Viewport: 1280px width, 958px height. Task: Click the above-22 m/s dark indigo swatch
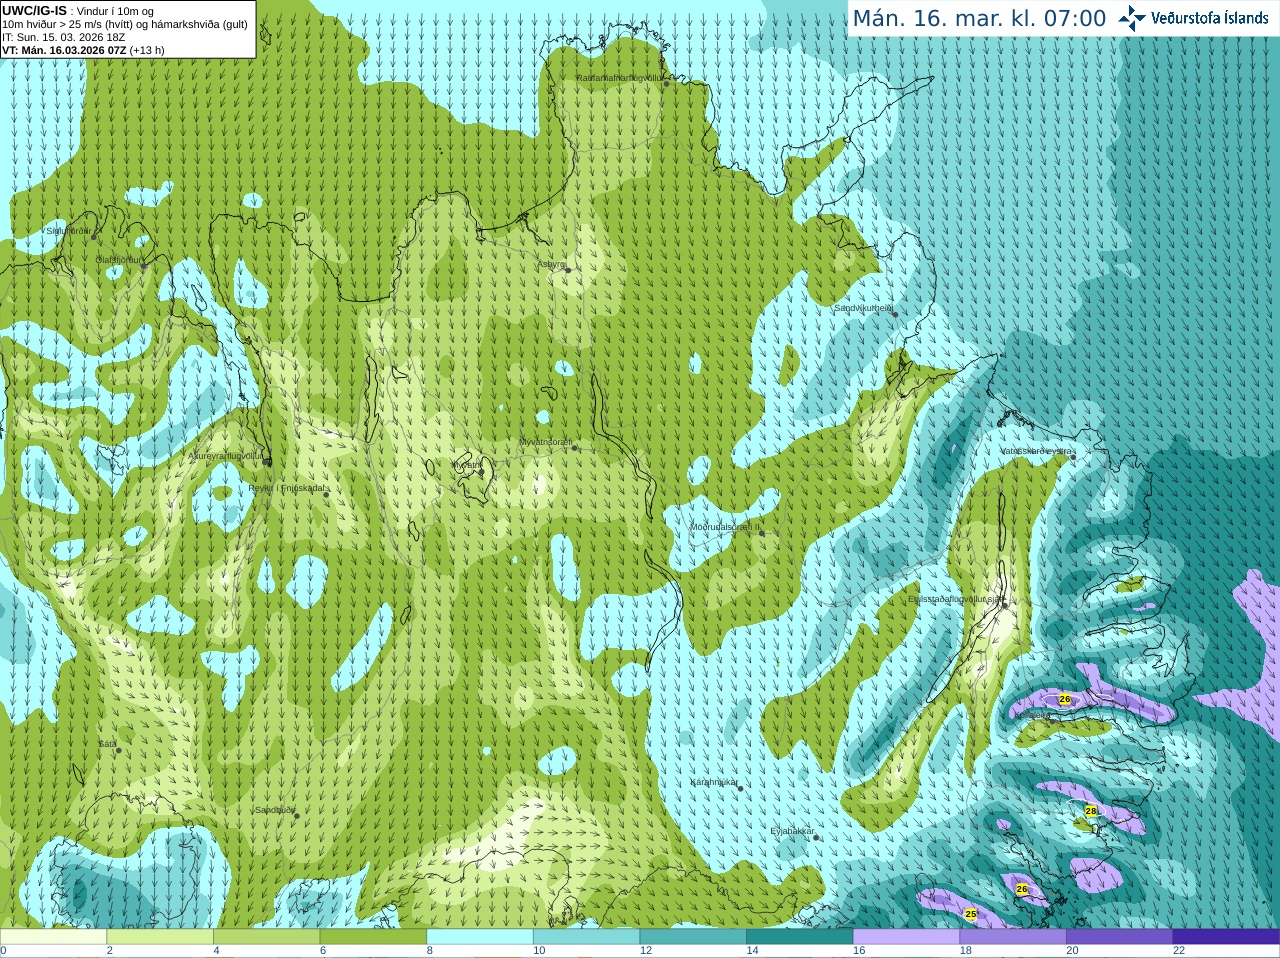(1226, 937)
